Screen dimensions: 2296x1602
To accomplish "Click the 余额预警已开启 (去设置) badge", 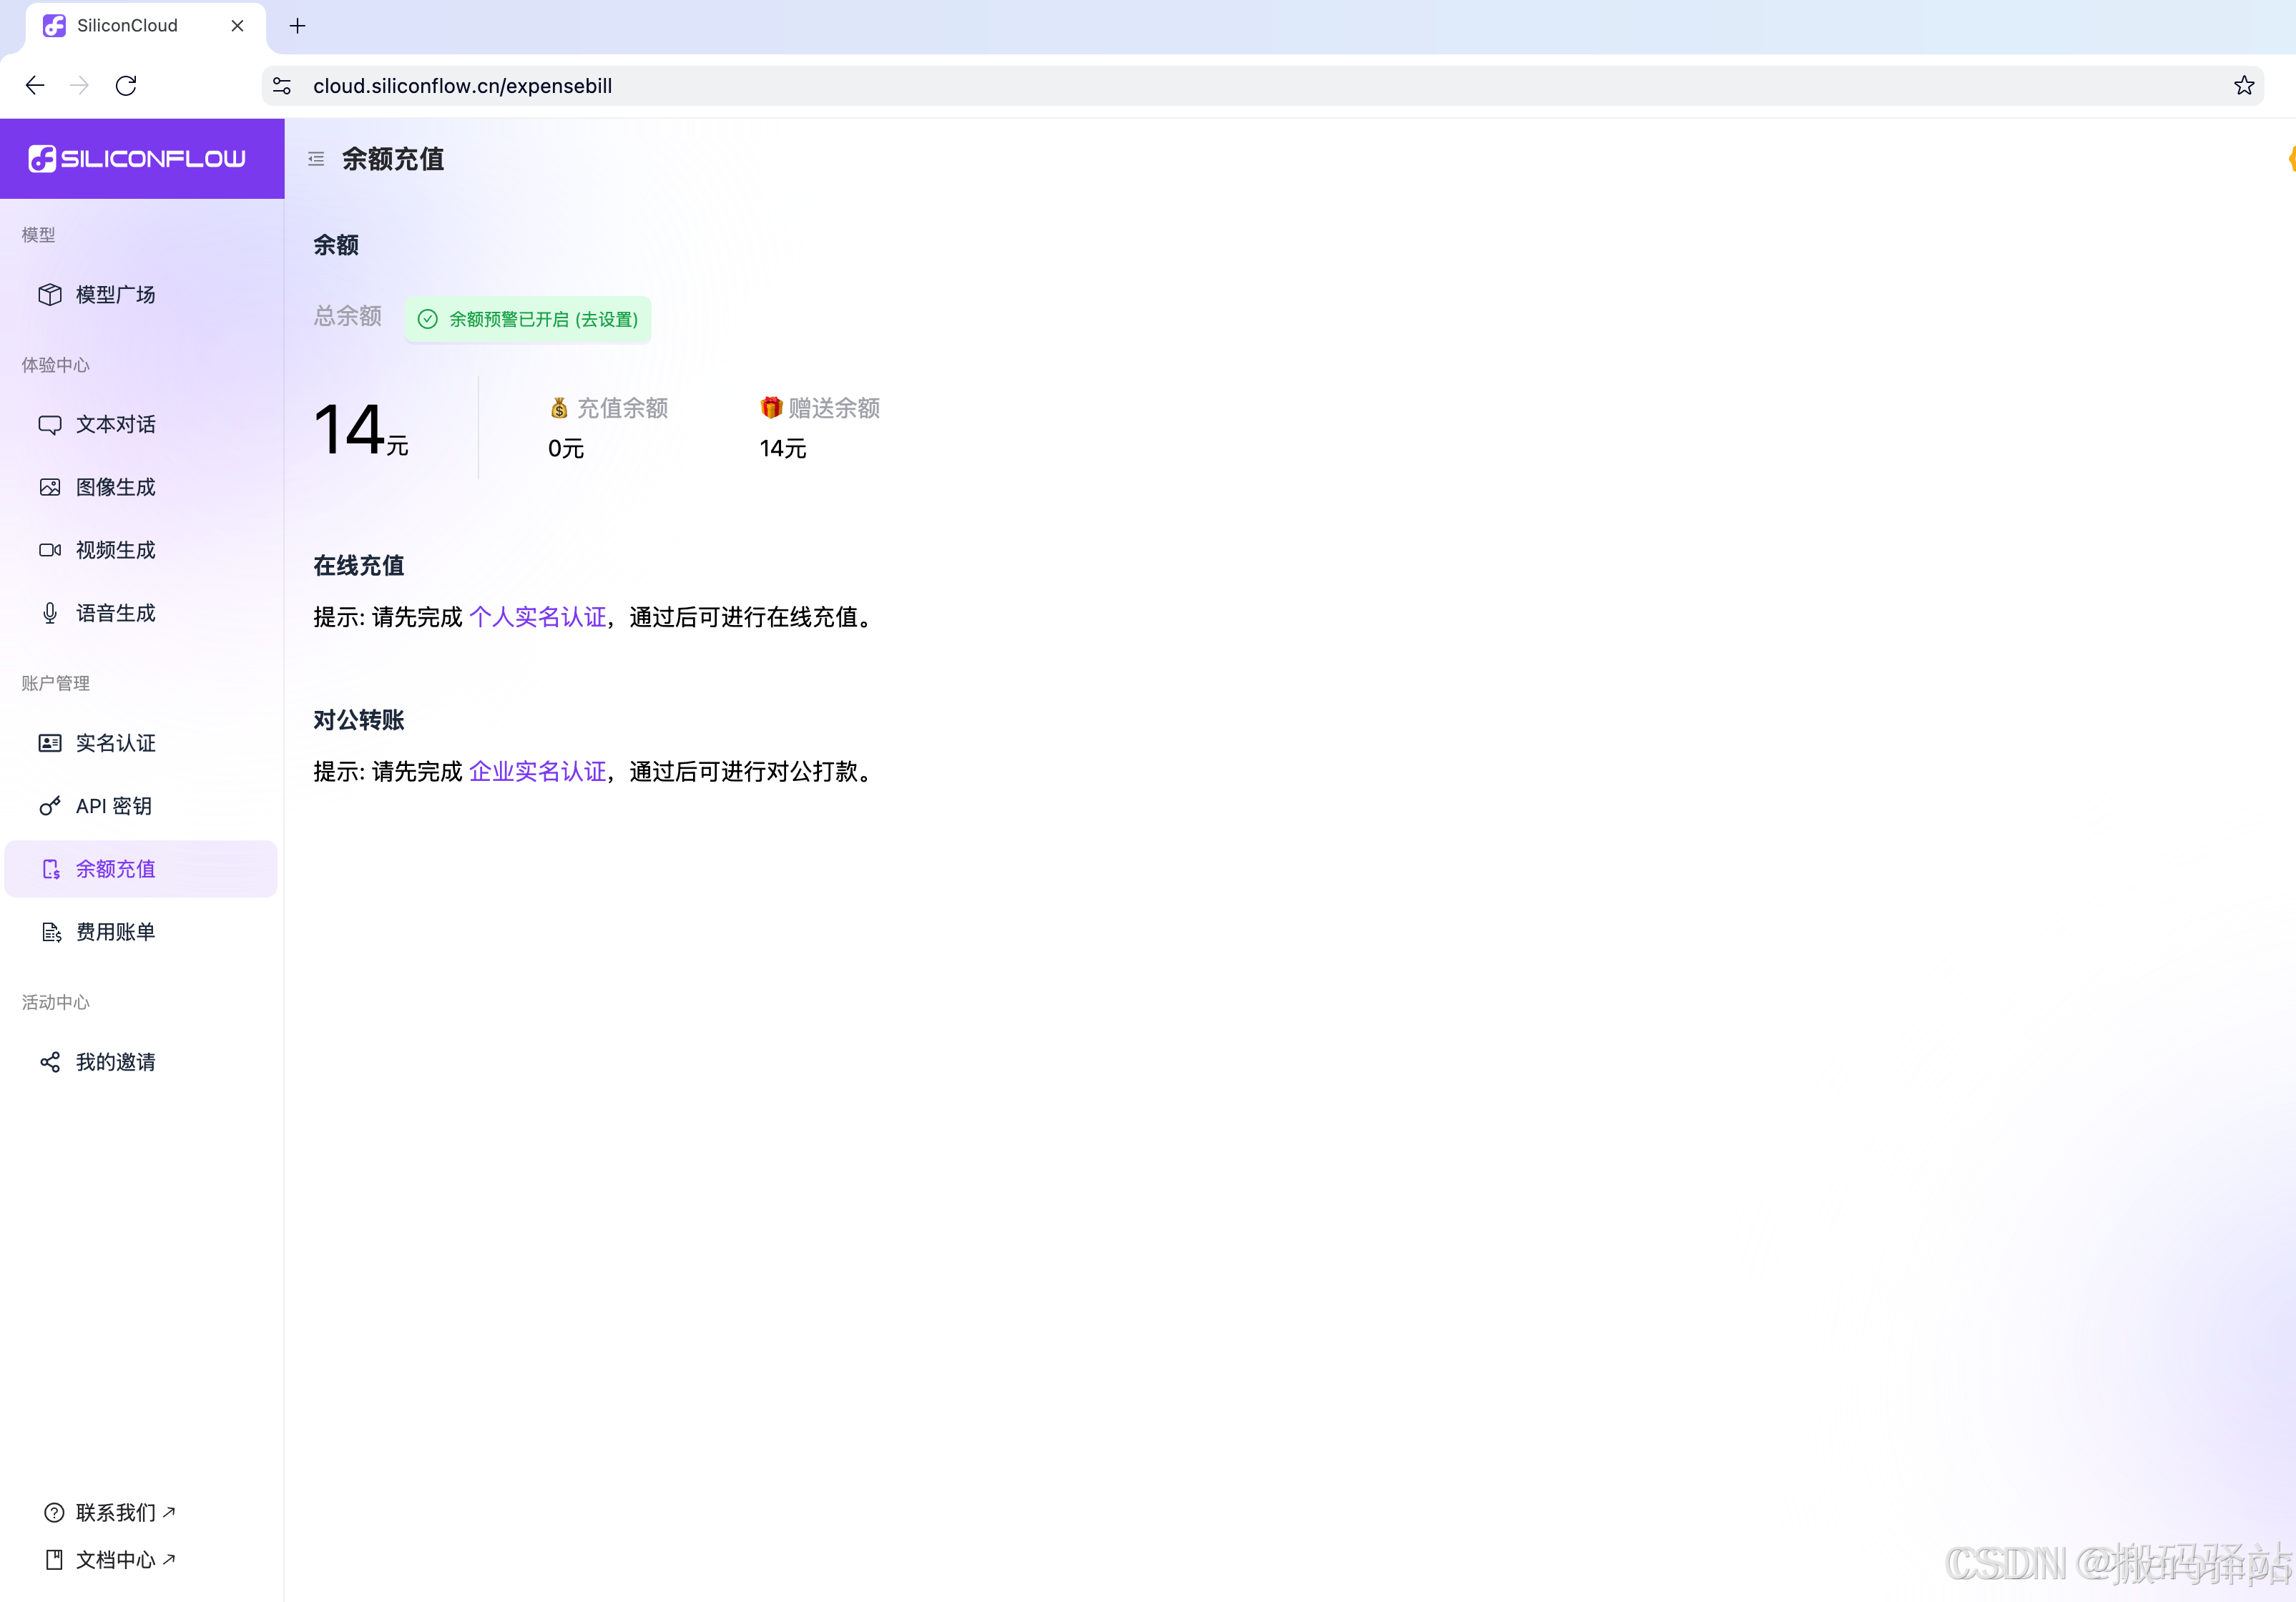I will [528, 319].
